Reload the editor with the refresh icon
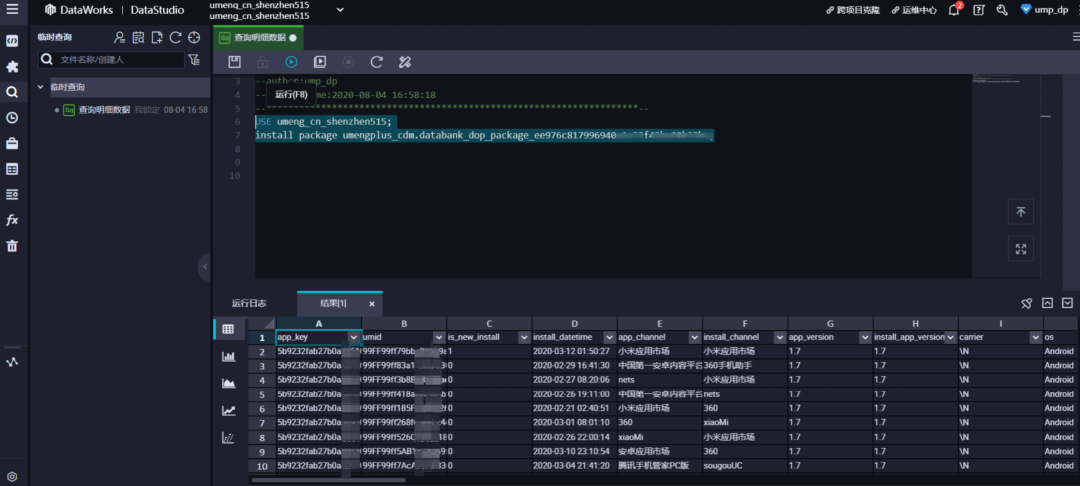The width and height of the screenshot is (1080, 486). 377,62
